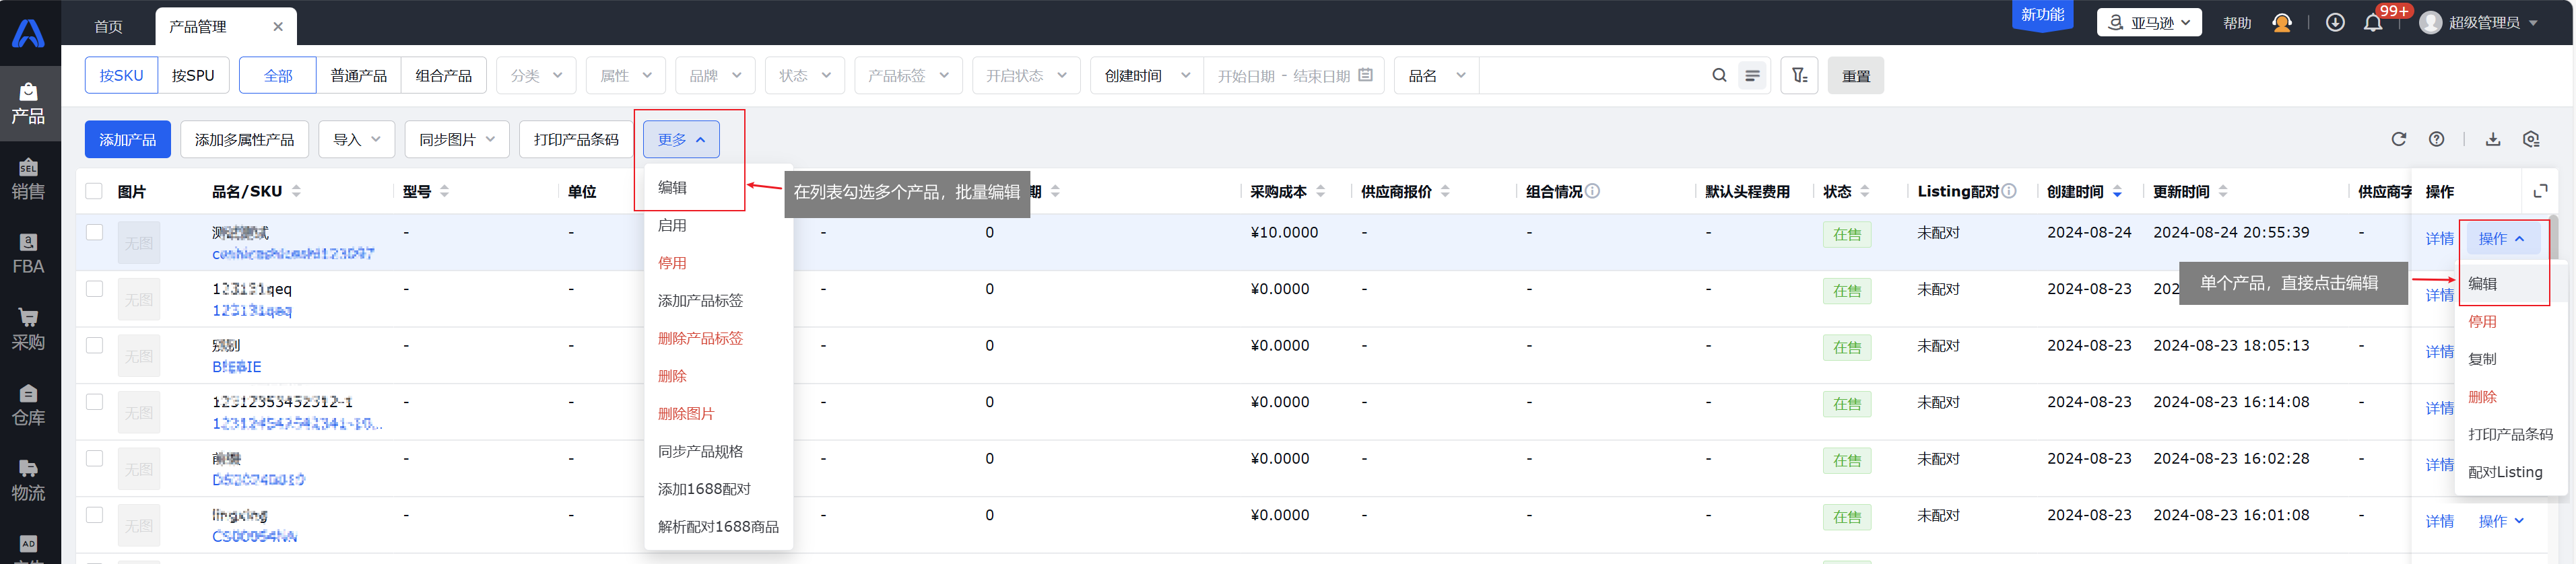Open the 物流 sidebar module
The width and height of the screenshot is (2576, 564).
28,481
